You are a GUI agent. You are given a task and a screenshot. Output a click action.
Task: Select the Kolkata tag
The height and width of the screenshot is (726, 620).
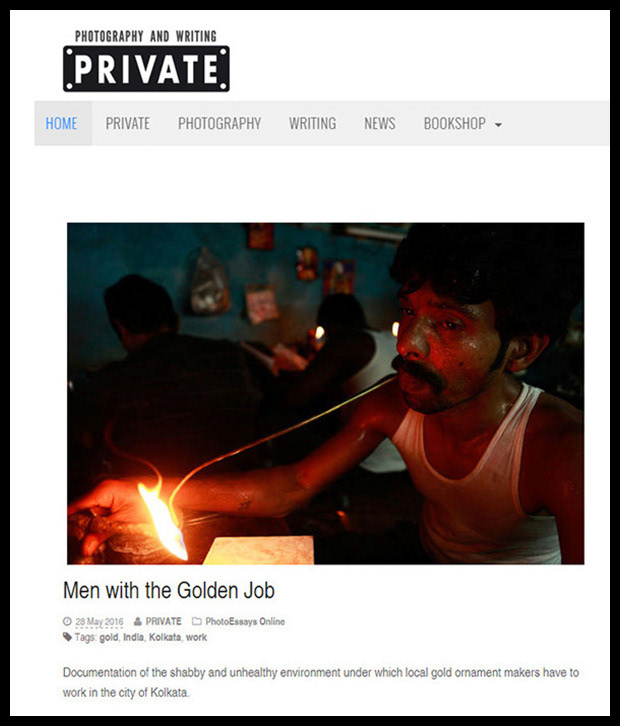[165, 637]
